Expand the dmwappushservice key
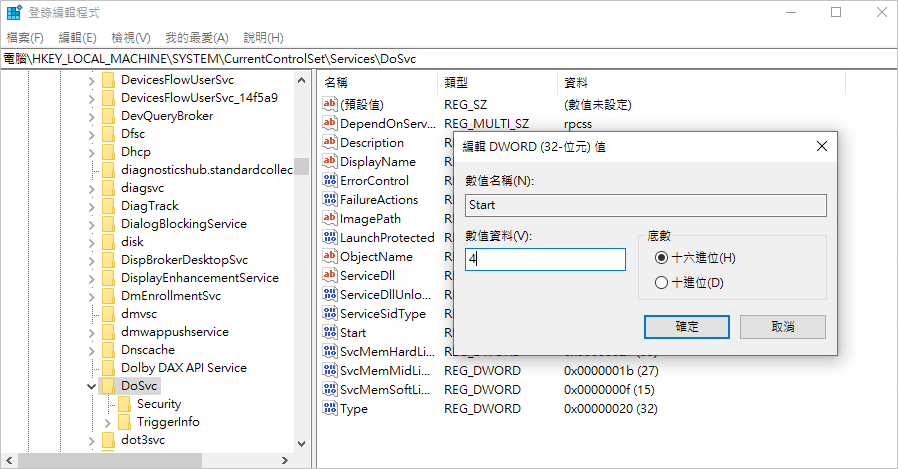Image resolution: width=898 pixels, height=469 pixels. tap(92, 333)
